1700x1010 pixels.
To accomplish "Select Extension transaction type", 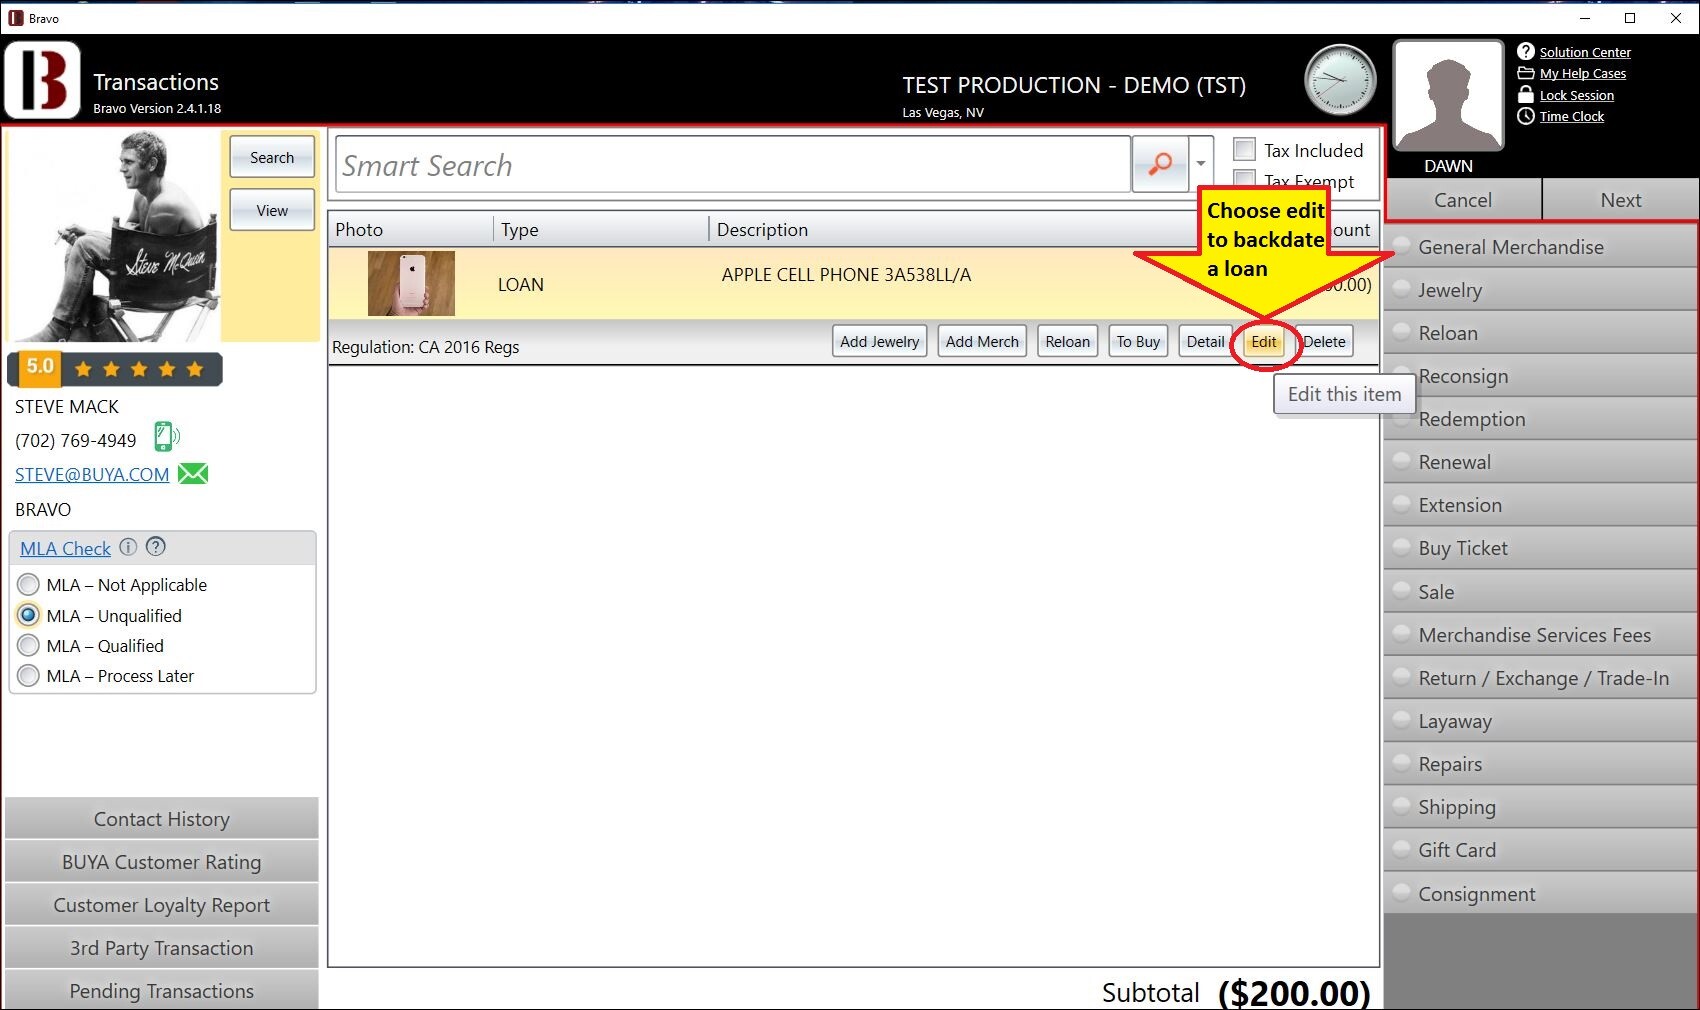I will click(x=1541, y=505).
